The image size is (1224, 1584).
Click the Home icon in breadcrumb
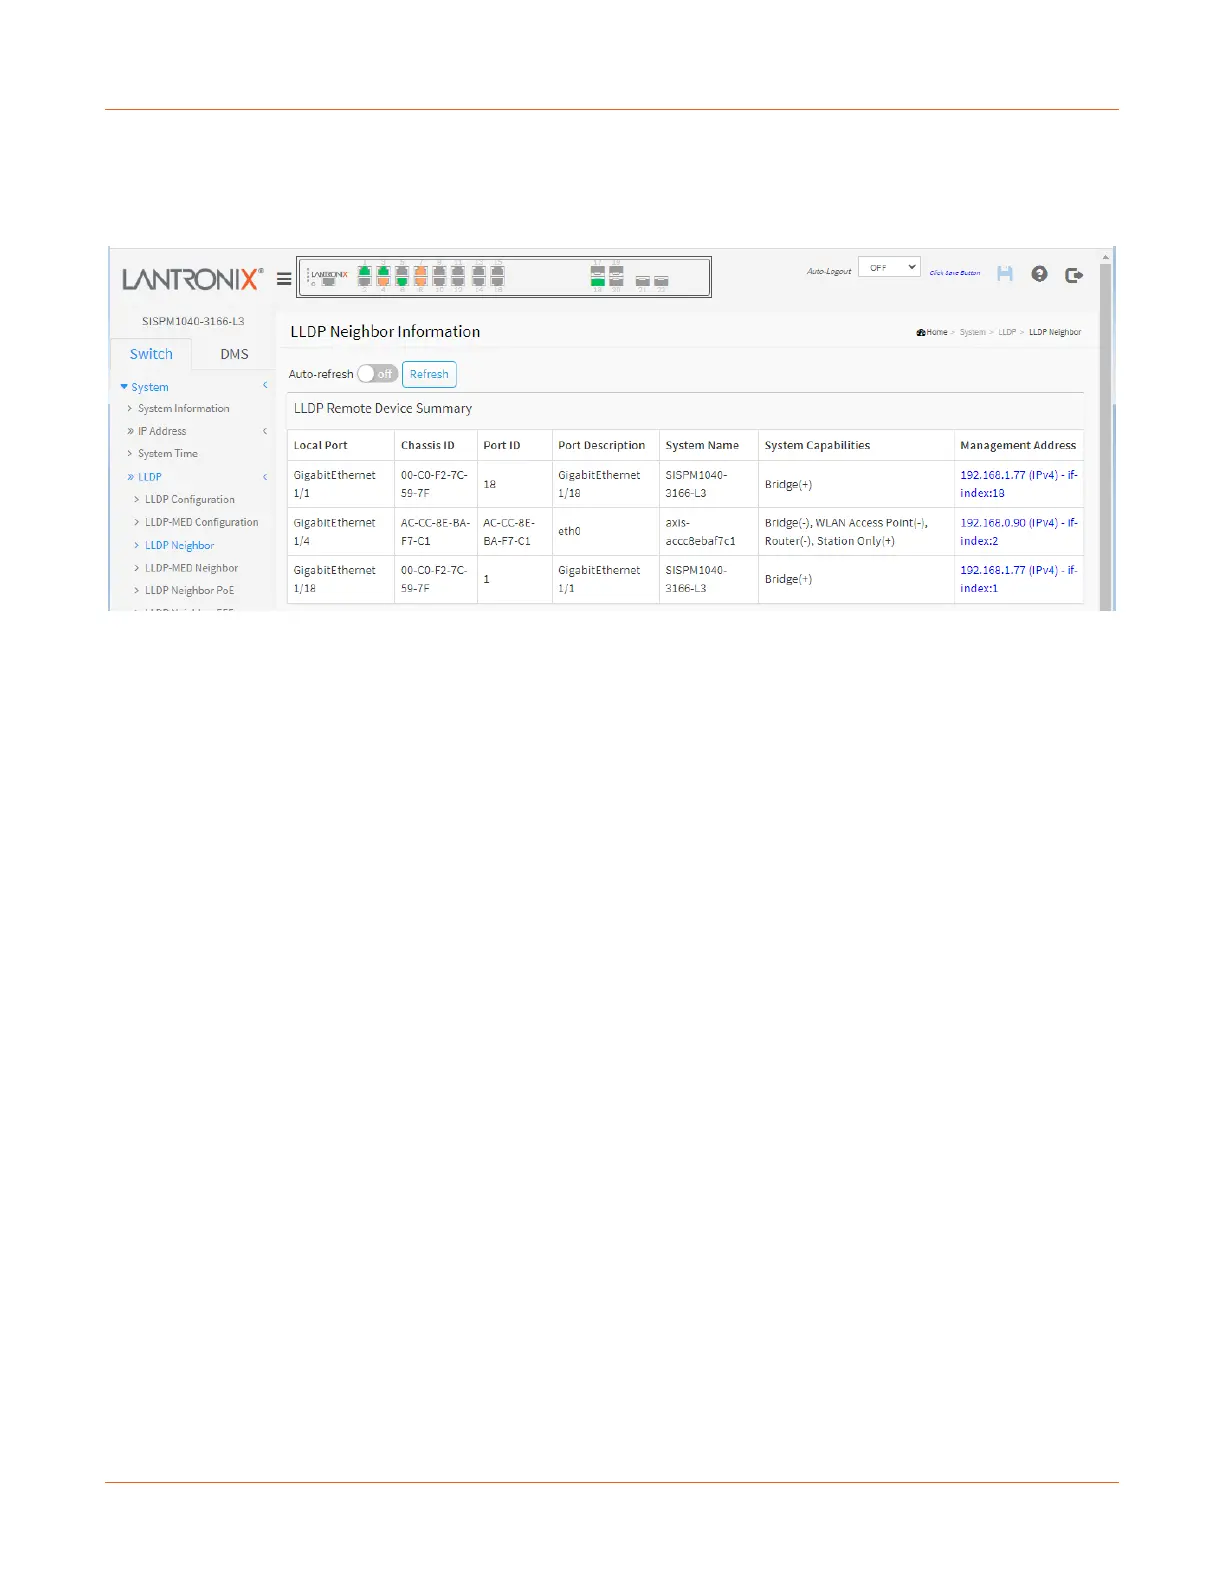[920, 332]
